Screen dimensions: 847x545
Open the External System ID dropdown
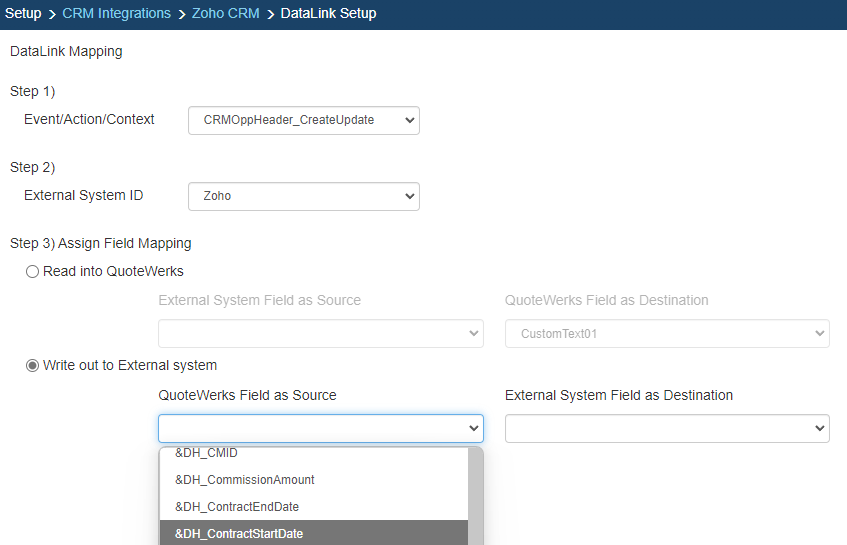tap(303, 196)
